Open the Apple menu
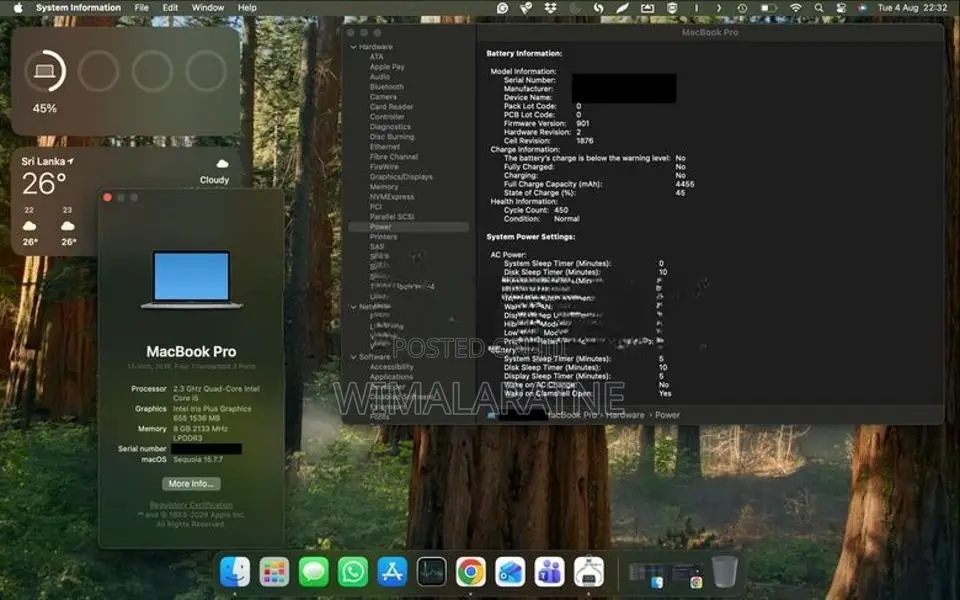This screenshot has width=960, height=600. [x=18, y=7]
